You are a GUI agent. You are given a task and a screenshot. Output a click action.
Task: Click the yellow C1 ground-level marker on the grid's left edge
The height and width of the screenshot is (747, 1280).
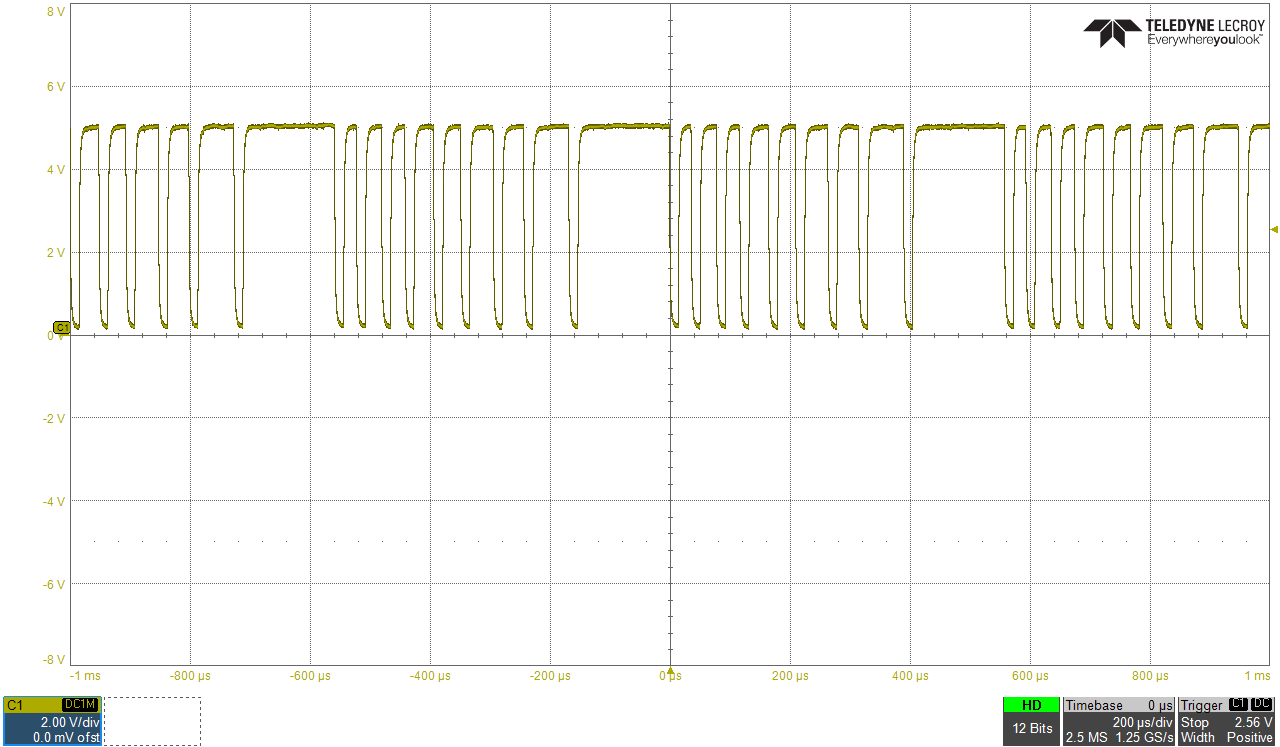coord(61,328)
